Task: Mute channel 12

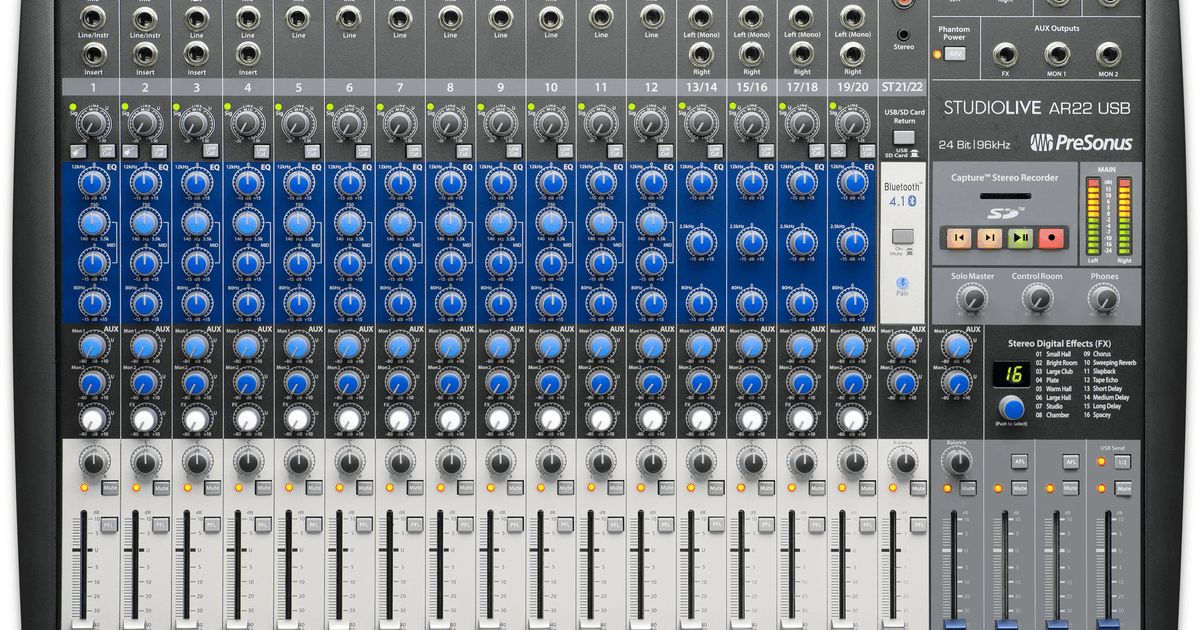Action: point(667,488)
